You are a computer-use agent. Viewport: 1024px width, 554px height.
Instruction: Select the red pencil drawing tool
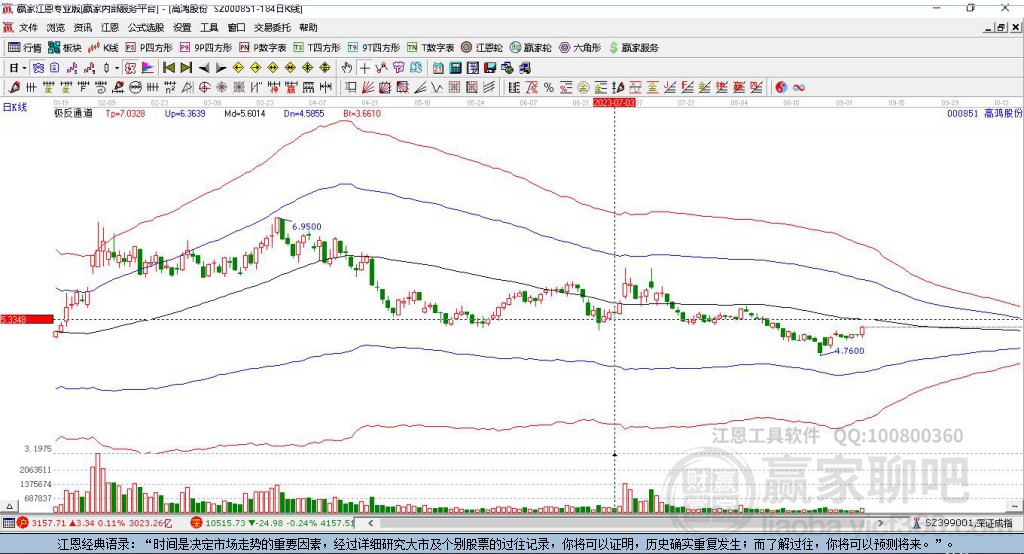click(14, 87)
